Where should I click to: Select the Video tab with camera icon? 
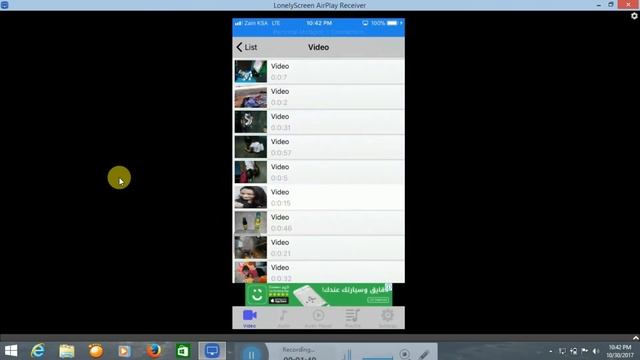(x=249, y=318)
